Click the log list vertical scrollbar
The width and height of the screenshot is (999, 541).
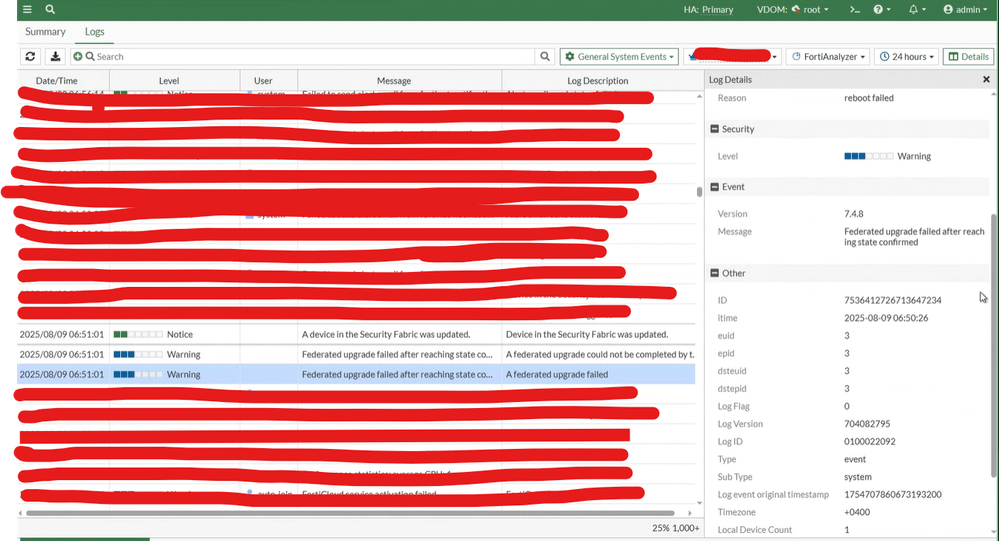pos(700,191)
